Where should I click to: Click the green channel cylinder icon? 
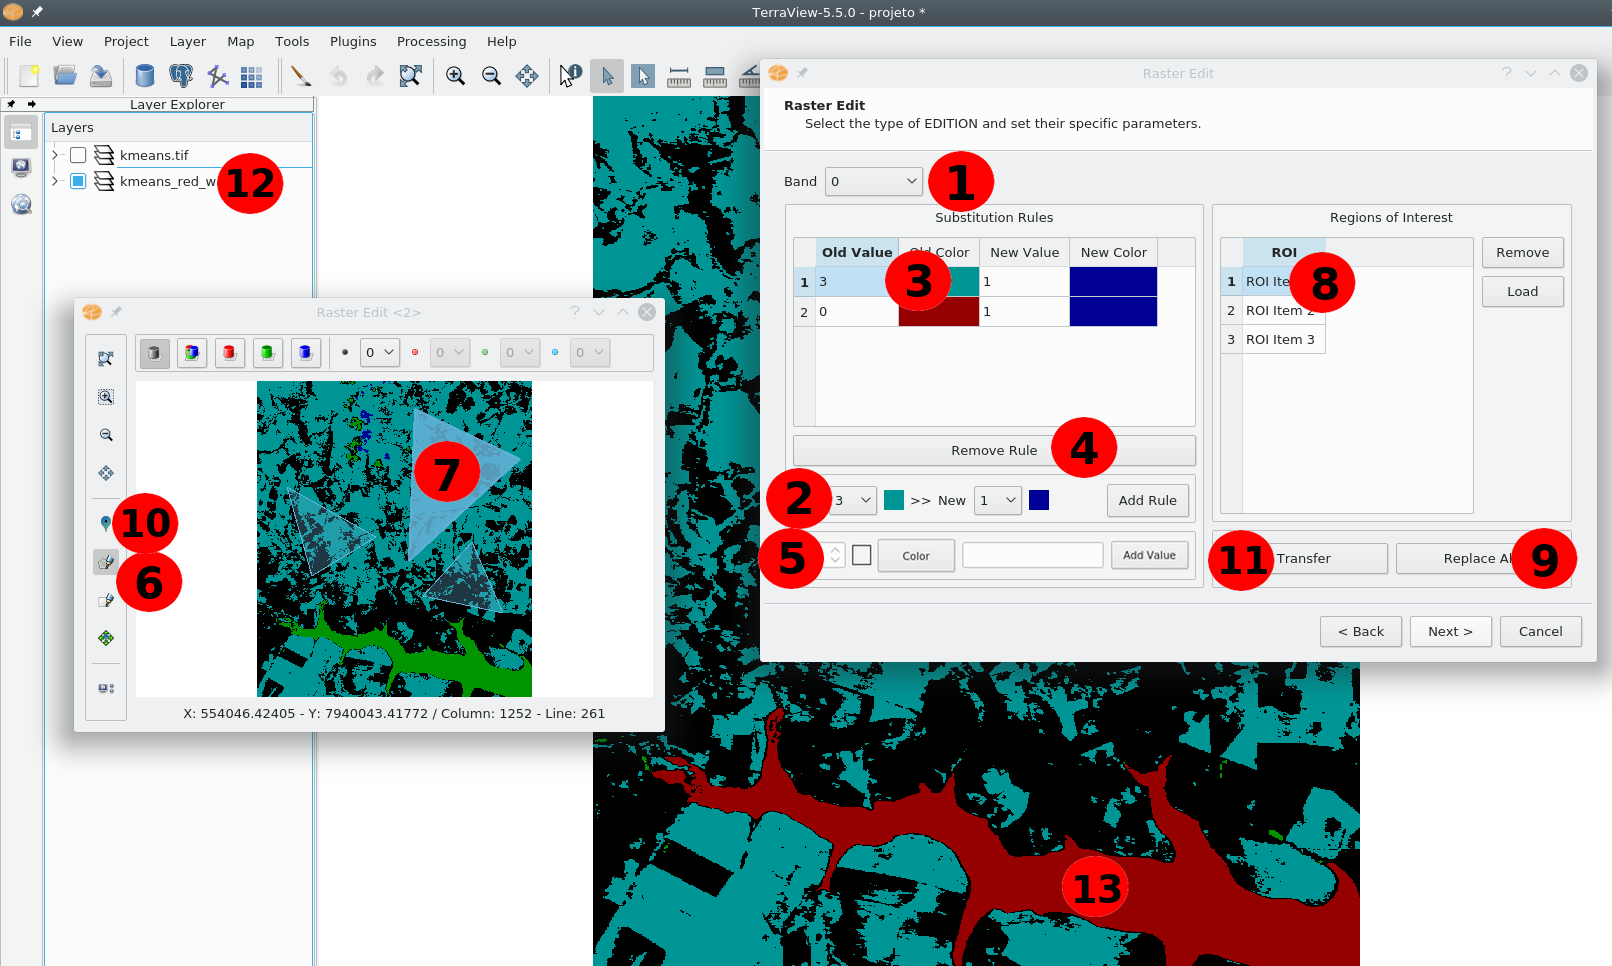[x=267, y=353]
